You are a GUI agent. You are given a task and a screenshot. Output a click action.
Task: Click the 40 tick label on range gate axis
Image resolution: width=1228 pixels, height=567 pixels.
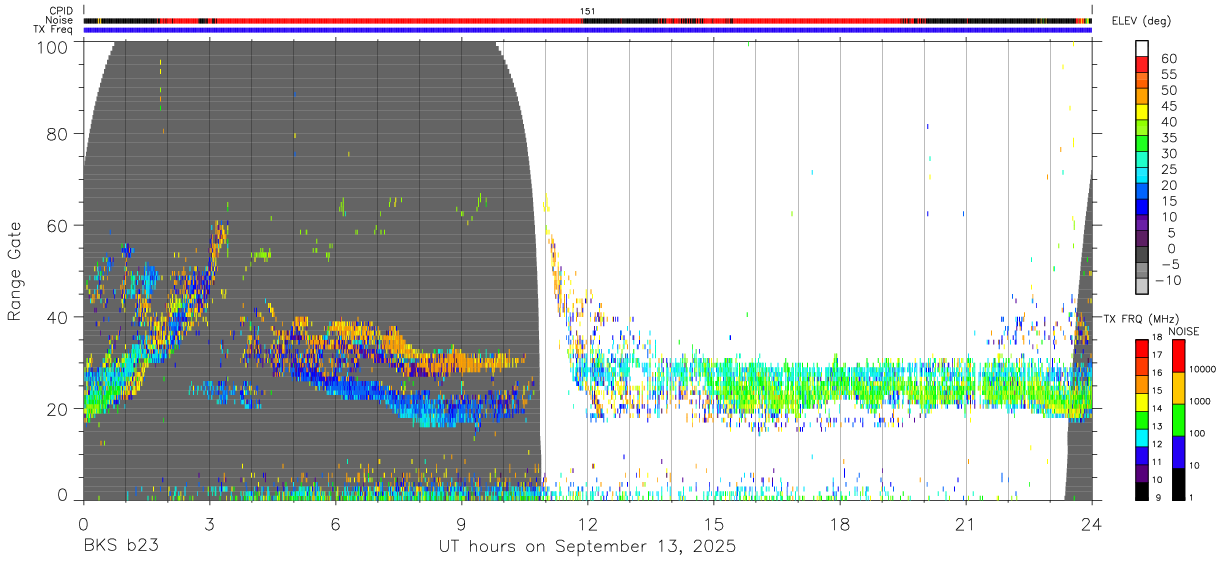click(58, 316)
